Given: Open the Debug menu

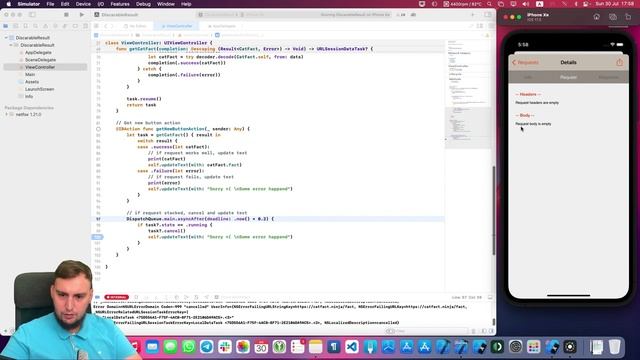Looking at the screenshot, I should click(143, 4).
